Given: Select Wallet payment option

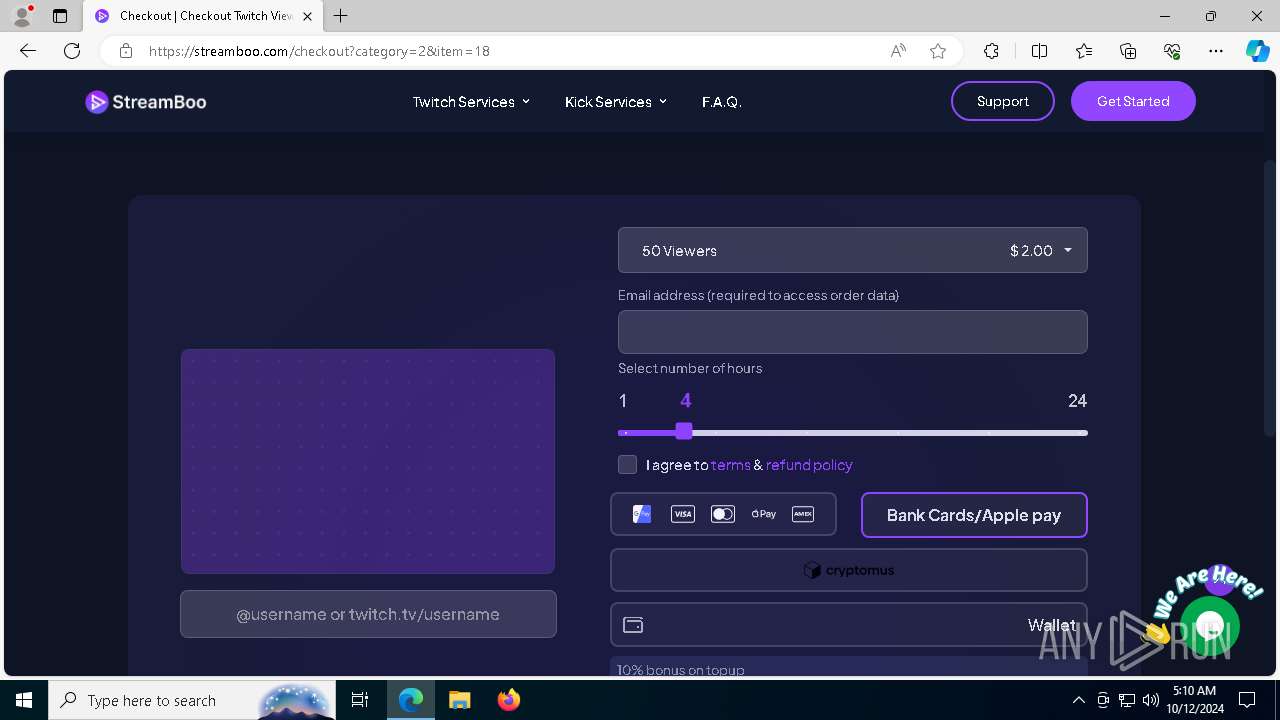Looking at the screenshot, I should (849, 625).
